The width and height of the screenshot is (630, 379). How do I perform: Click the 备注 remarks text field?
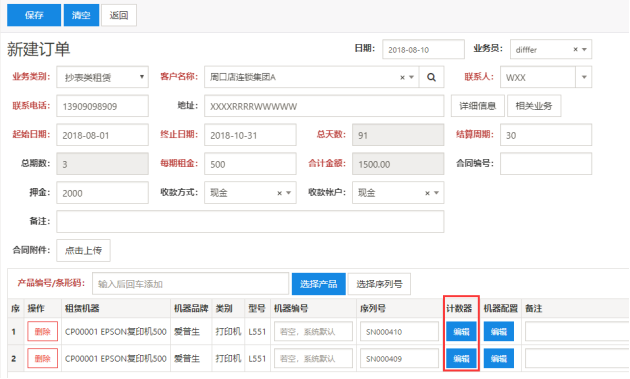point(250,221)
